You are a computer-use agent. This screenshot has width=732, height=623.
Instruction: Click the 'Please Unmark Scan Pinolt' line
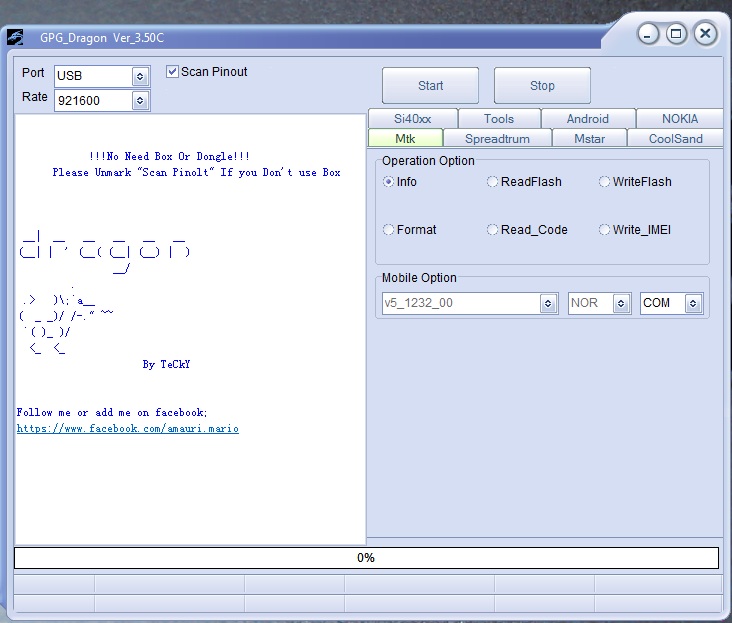pos(196,172)
